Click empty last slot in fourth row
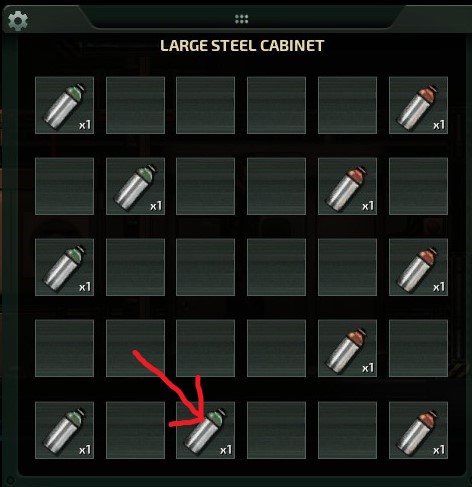This screenshot has height=487, width=472. coord(418,349)
